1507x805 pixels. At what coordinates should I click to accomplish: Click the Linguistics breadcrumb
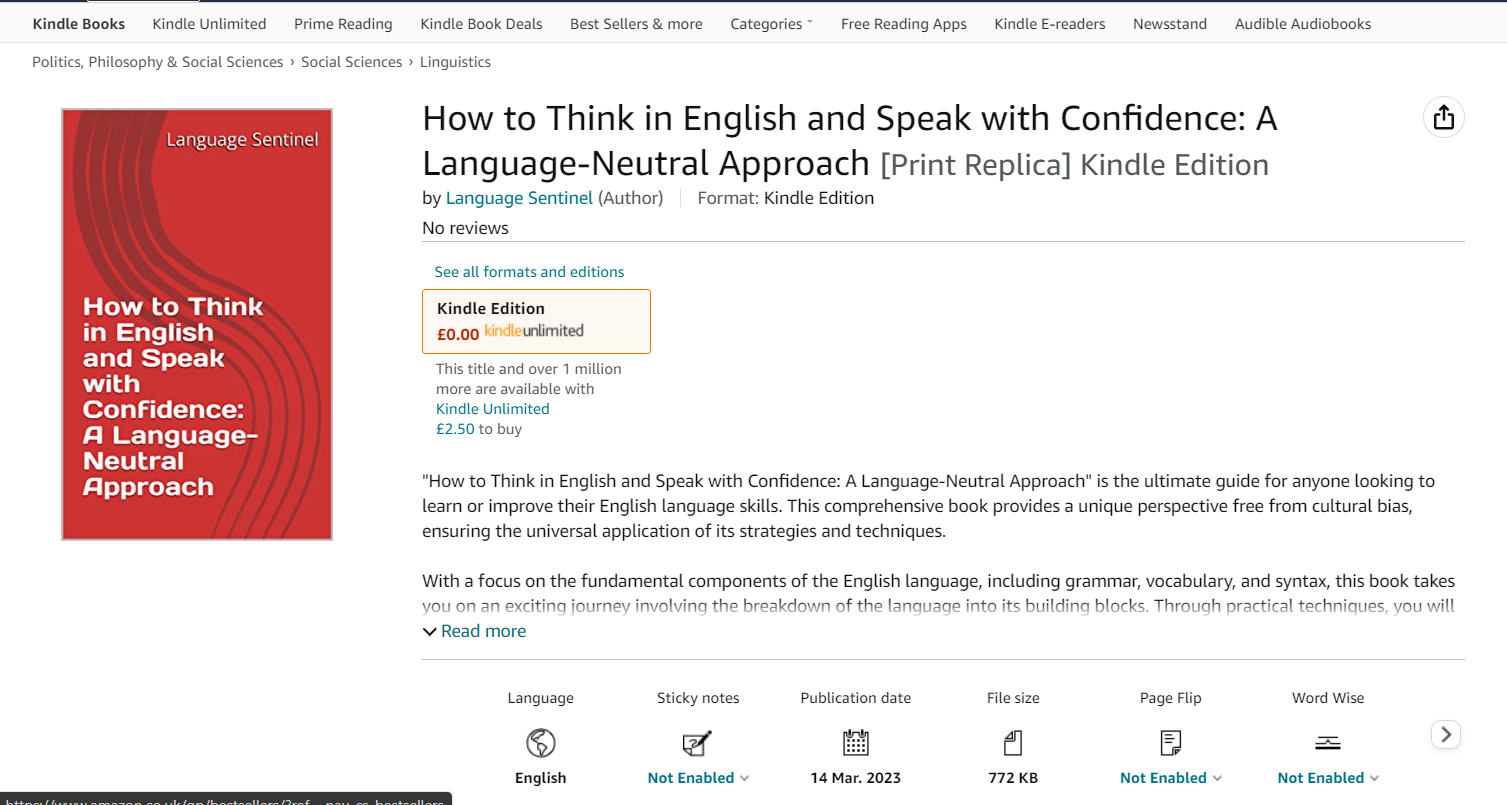(455, 62)
